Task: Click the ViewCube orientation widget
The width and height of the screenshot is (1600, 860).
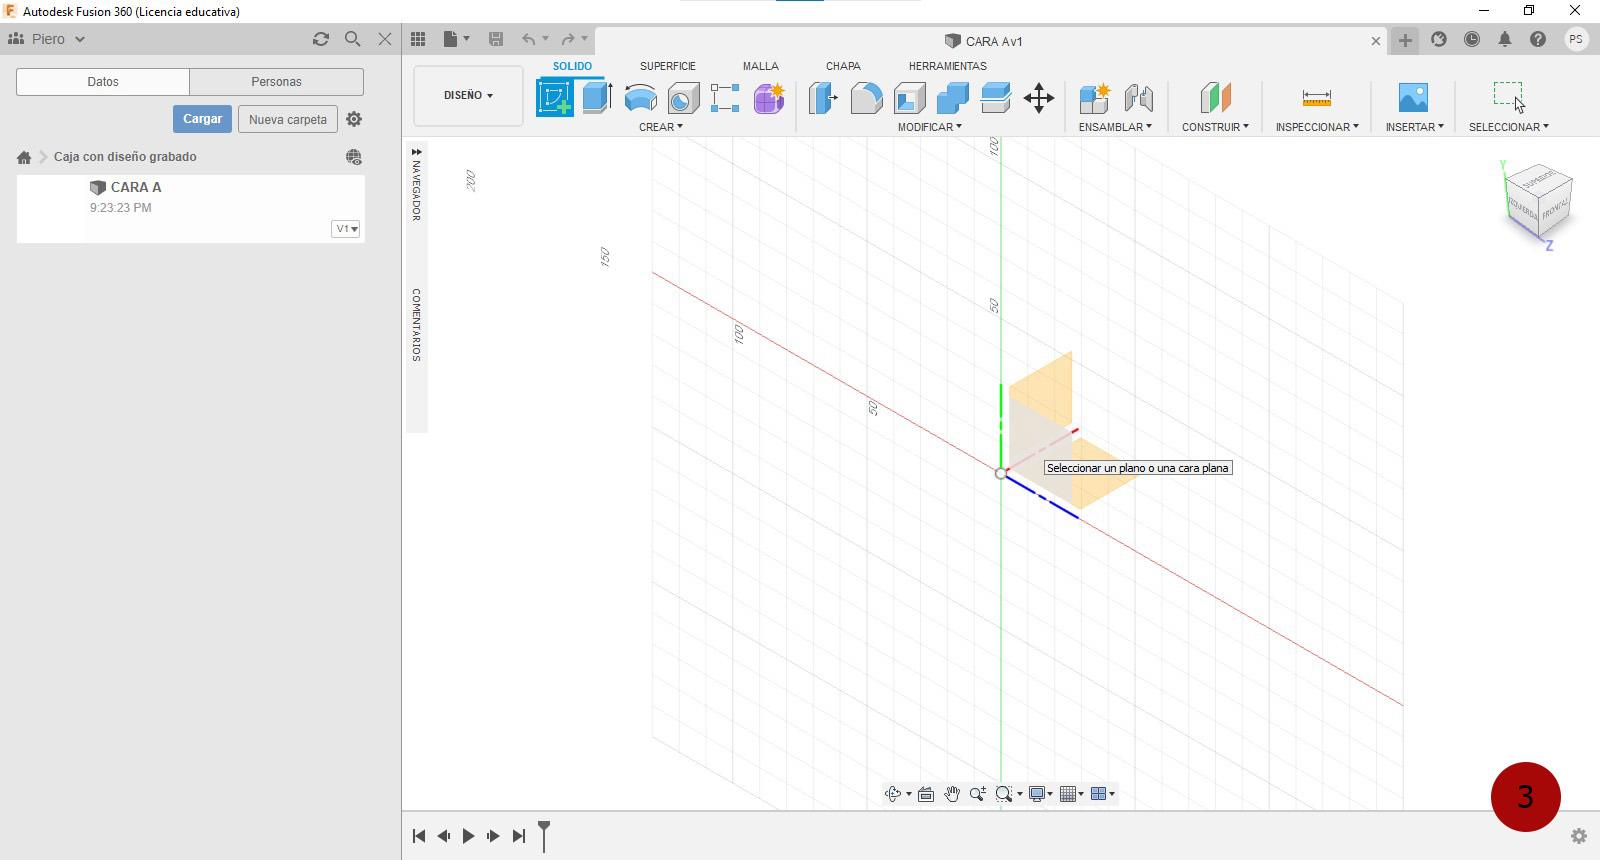Action: (x=1539, y=200)
